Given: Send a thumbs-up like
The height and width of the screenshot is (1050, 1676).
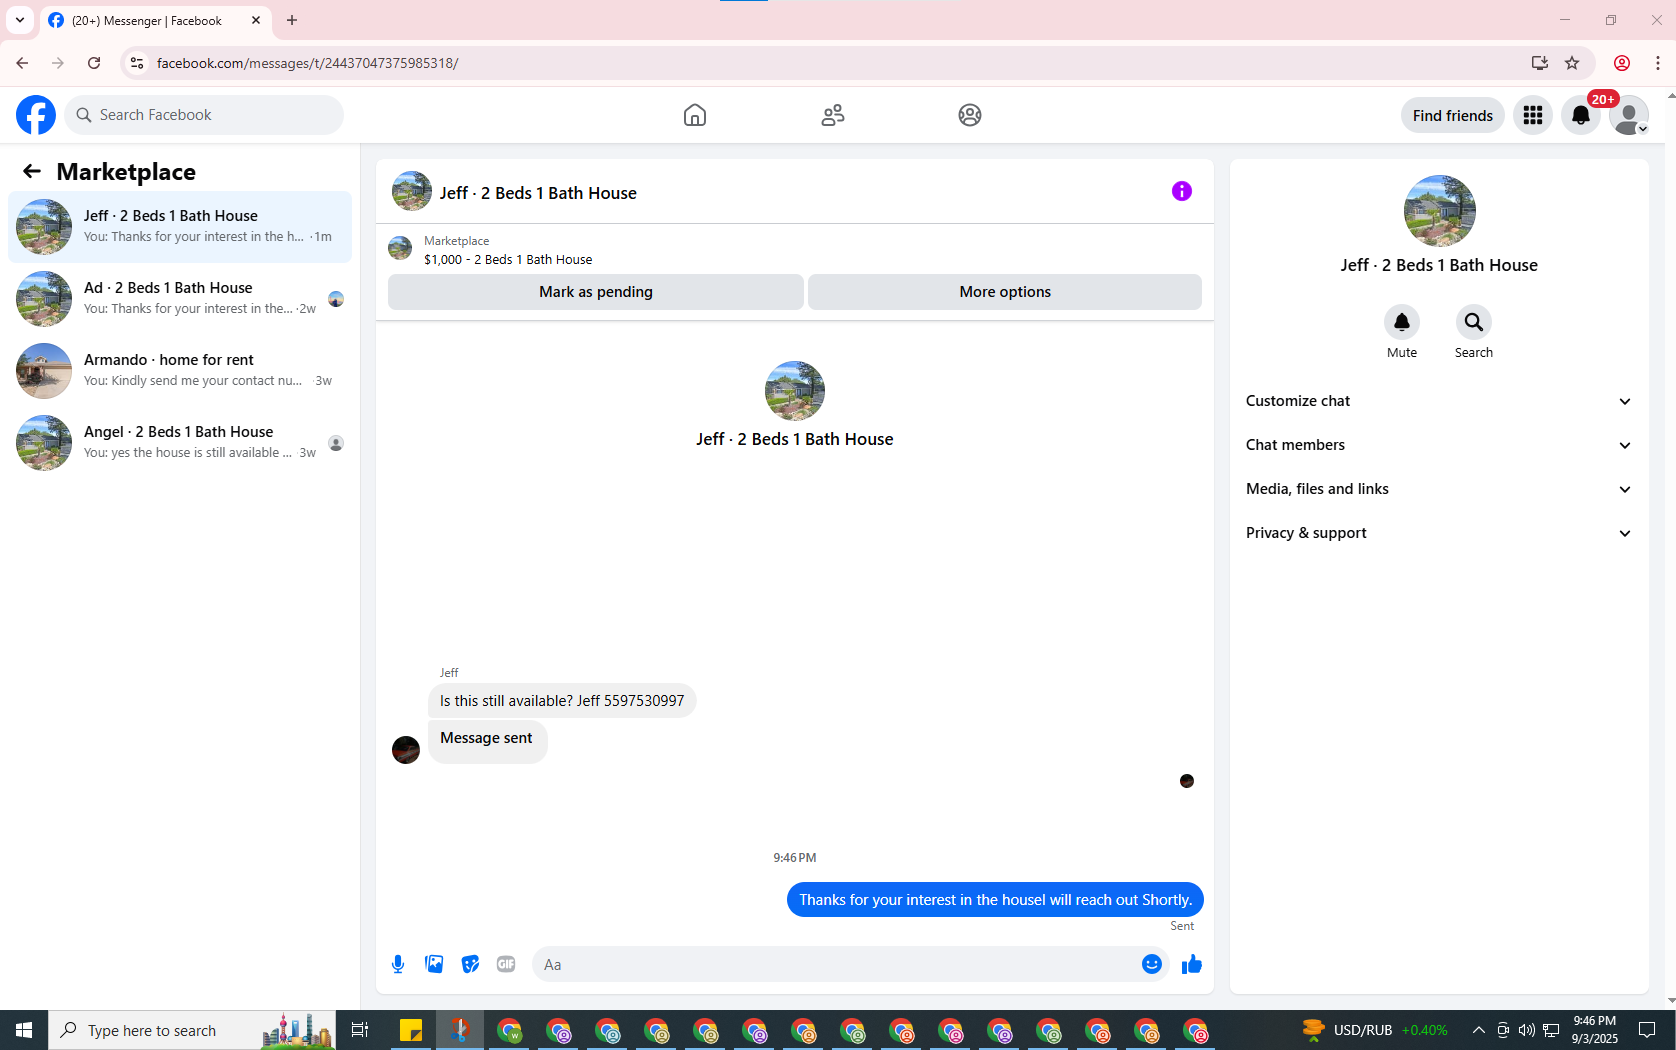Looking at the screenshot, I should click(1192, 964).
